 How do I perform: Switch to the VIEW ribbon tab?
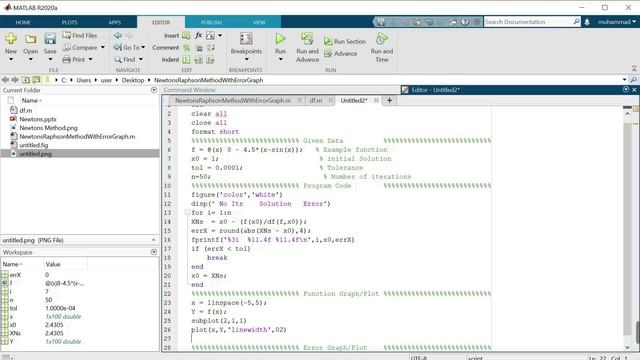[x=259, y=22]
